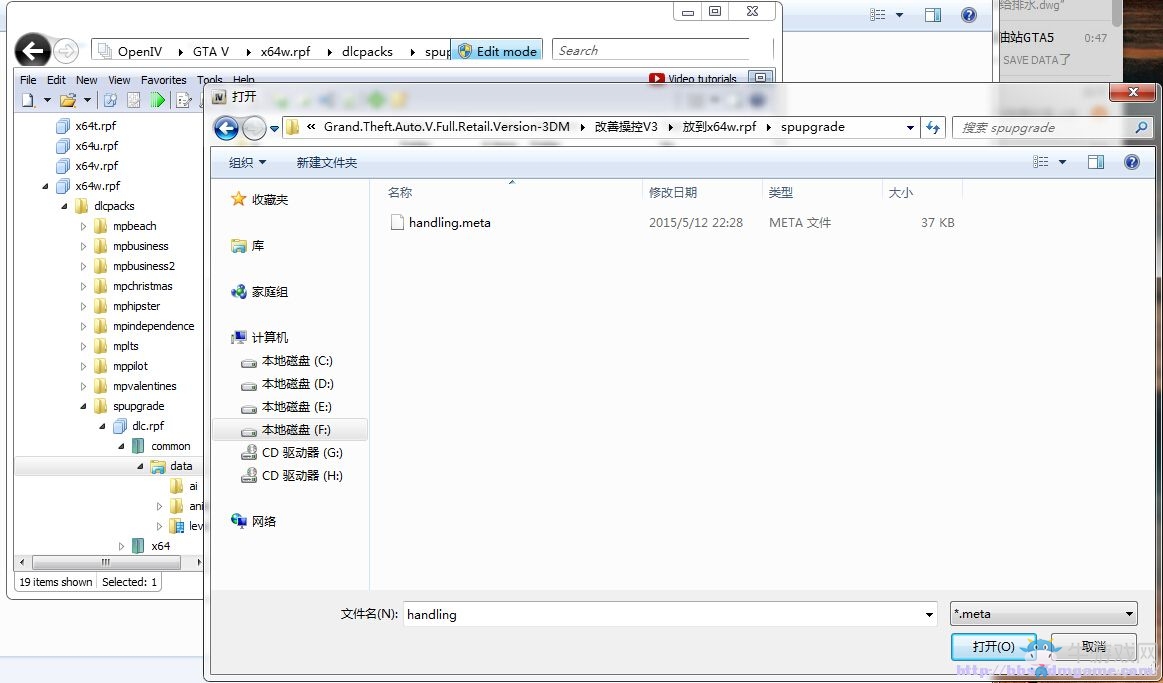This screenshot has height=683, width=1163.
Task: Click the OpenIV tree horizontal scrollbar
Action: tap(107, 563)
